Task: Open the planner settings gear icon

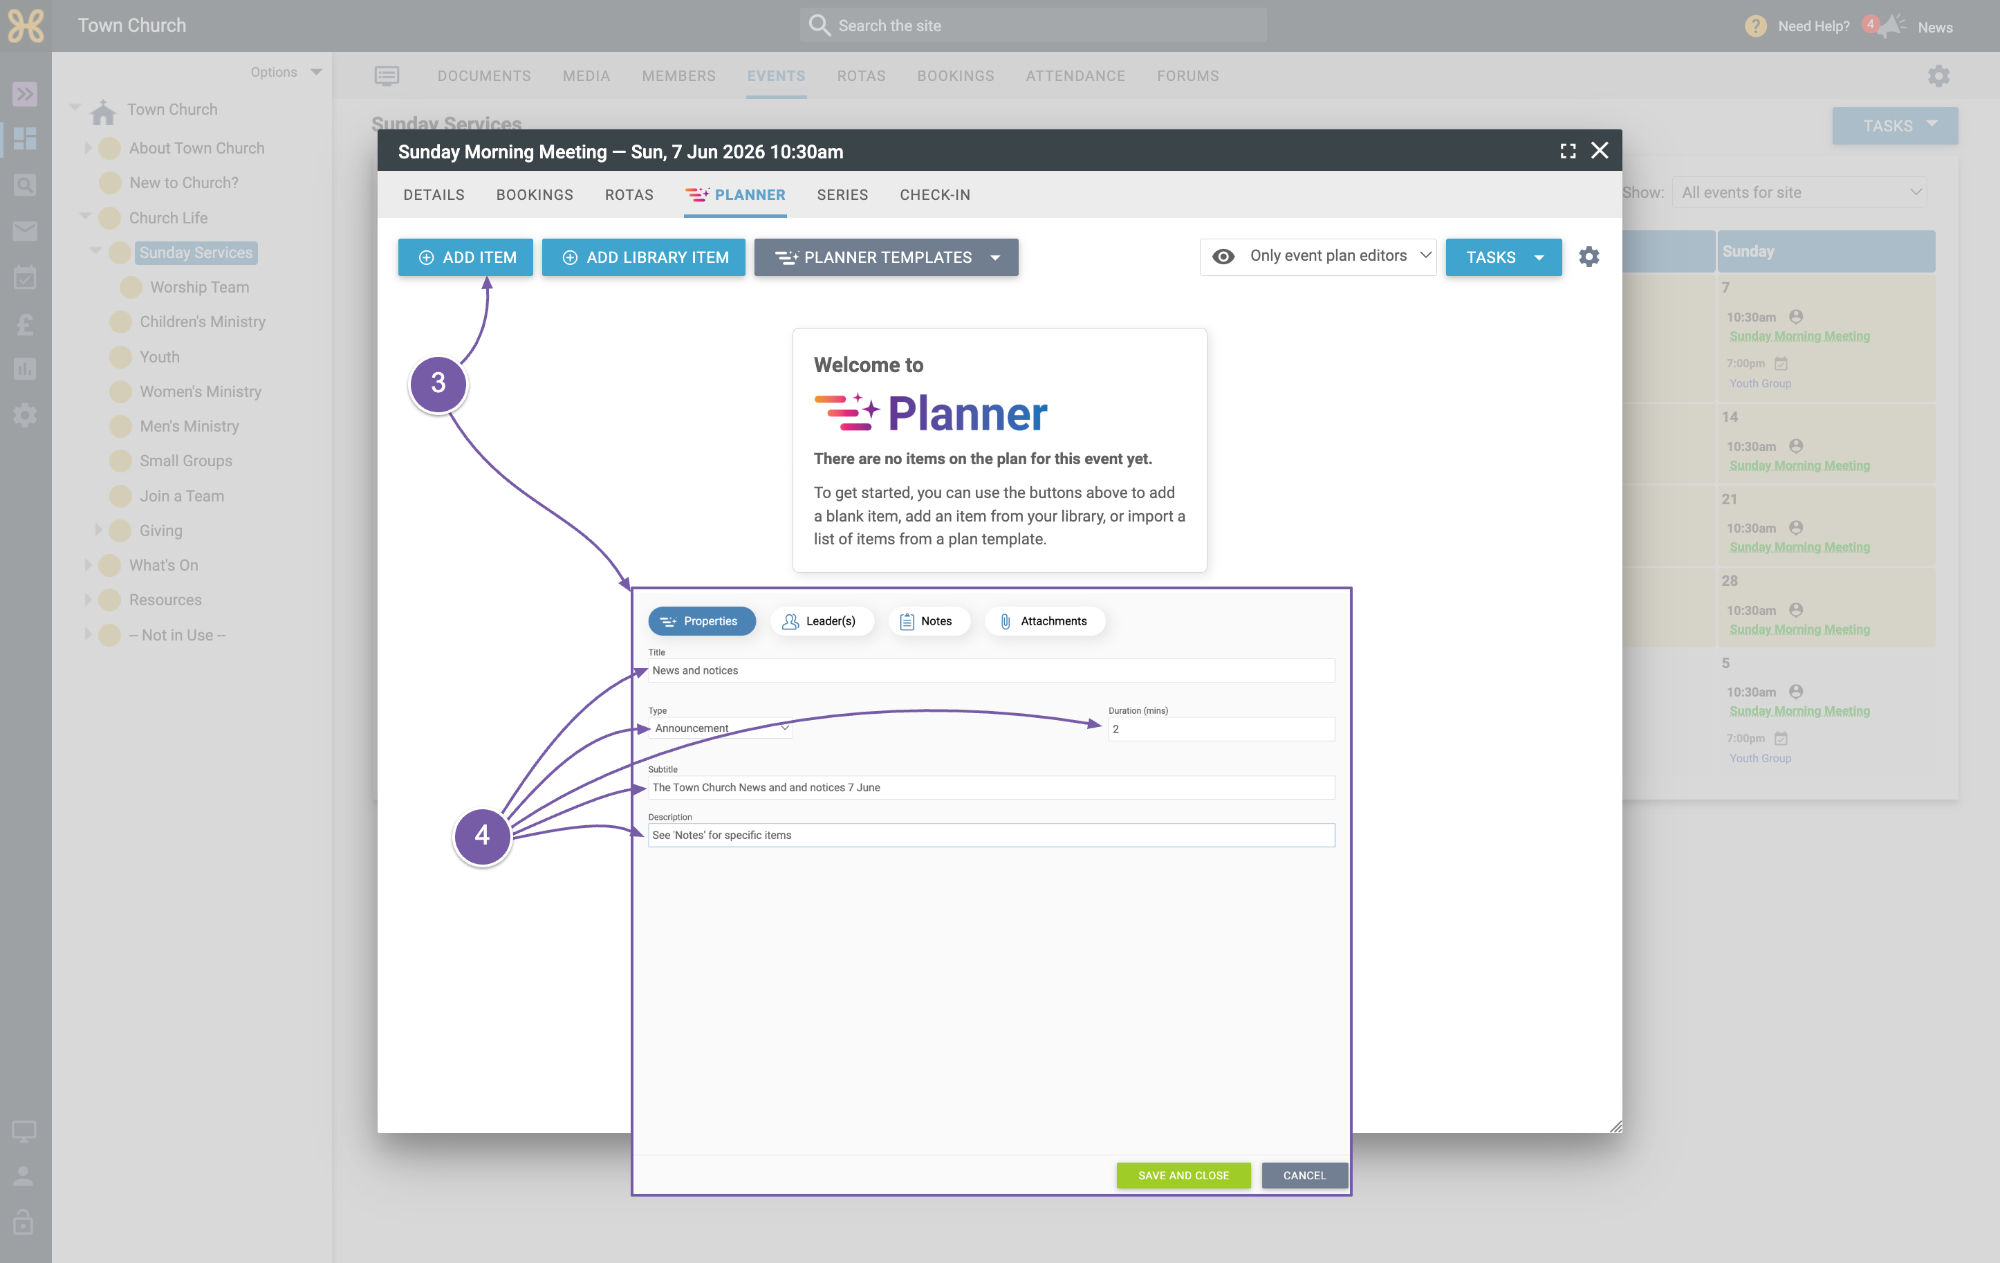Action: [x=1588, y=257]
